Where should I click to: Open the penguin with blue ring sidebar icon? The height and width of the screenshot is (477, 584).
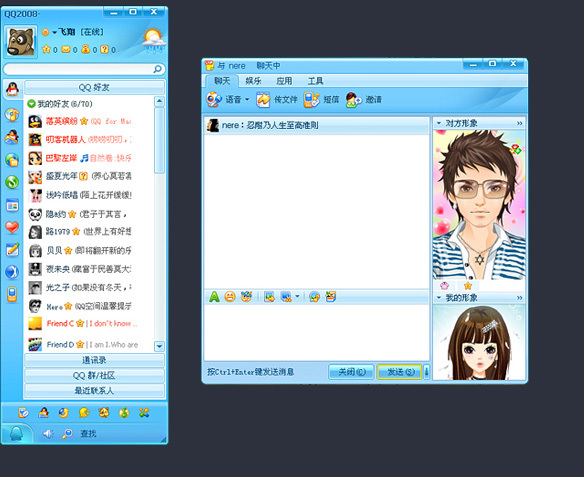pos(12,137)
